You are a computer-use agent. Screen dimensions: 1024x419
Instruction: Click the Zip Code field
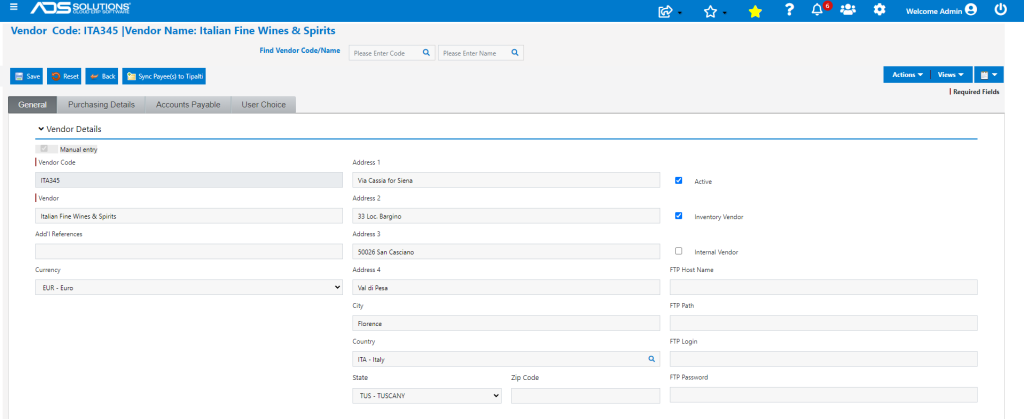586,396
